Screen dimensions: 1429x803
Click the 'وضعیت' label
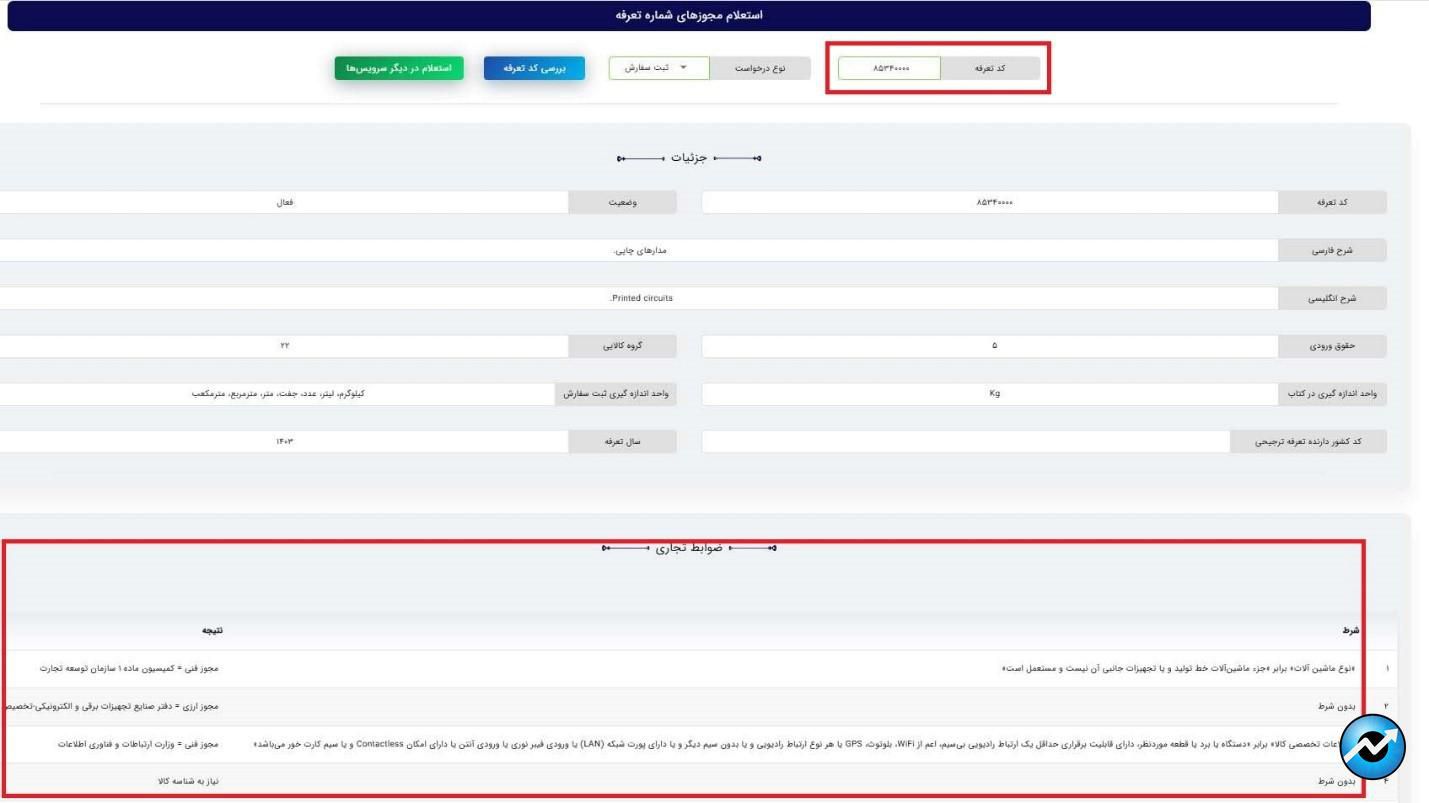[622, 202]
